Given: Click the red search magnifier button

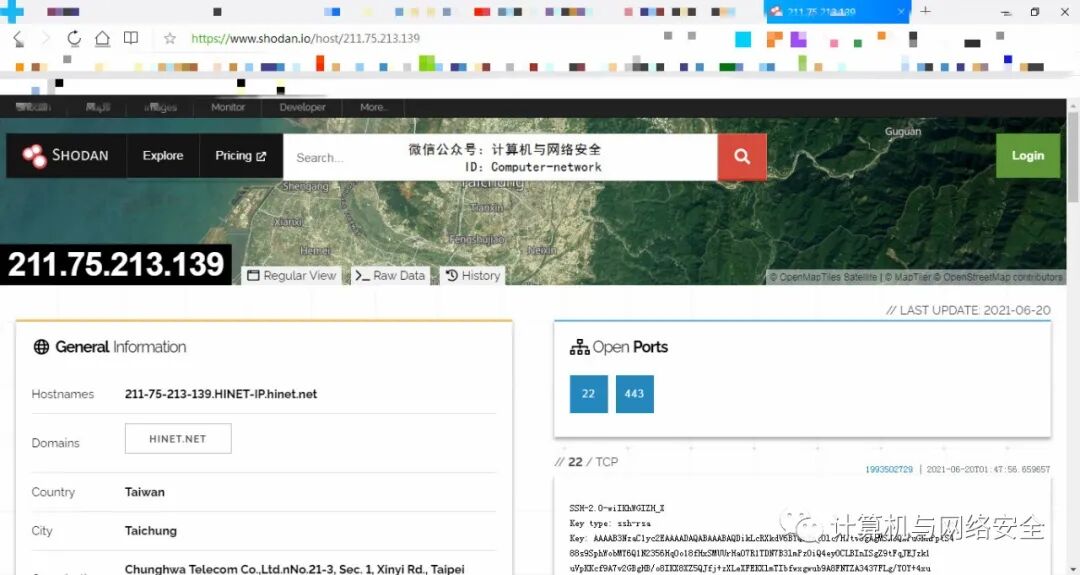Looking at the screenshot, I should point(742,156).
